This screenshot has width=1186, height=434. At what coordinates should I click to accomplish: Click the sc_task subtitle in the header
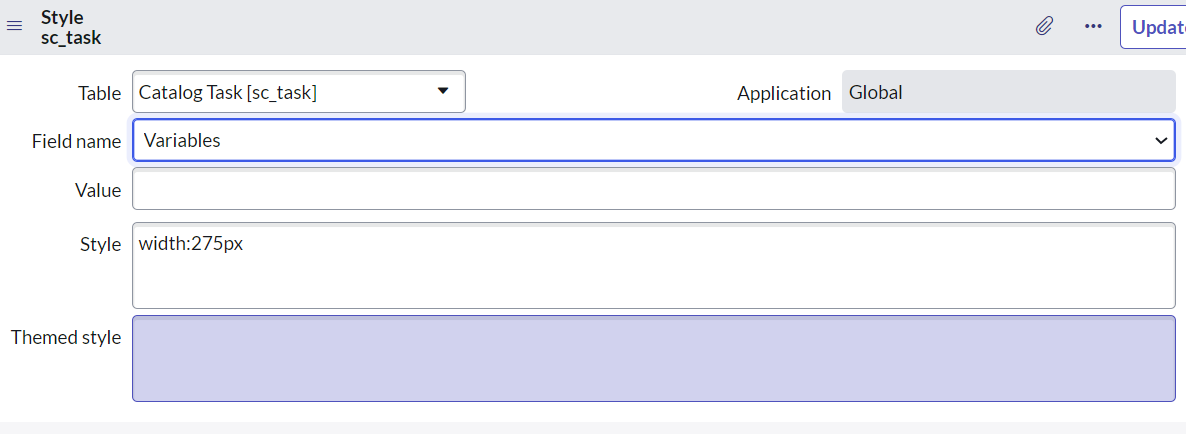[x=70, y=38]
